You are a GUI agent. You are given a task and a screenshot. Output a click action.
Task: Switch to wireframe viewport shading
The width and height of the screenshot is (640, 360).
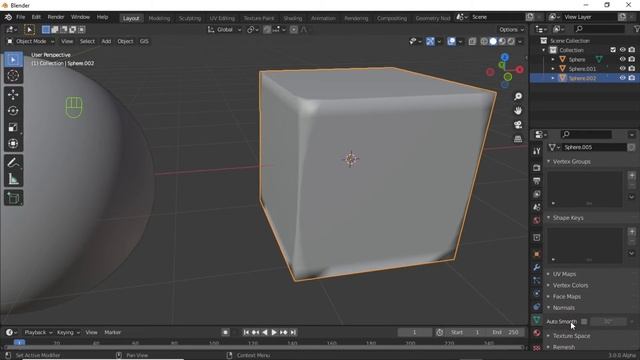pos(484,42)
